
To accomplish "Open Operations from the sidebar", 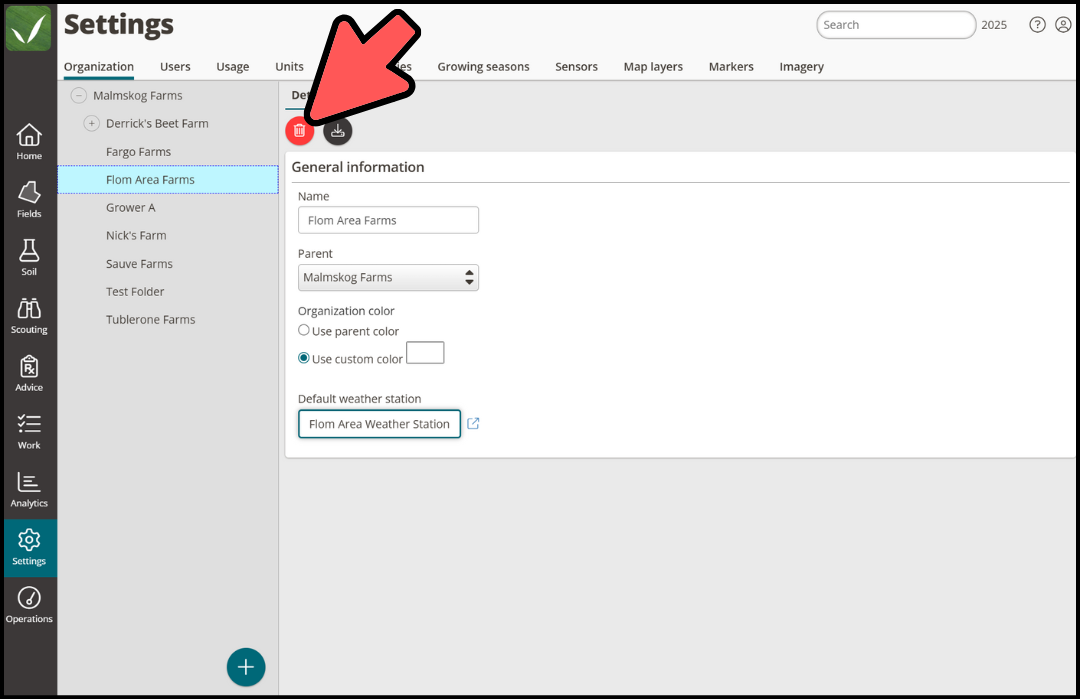I will click(29, 605).
